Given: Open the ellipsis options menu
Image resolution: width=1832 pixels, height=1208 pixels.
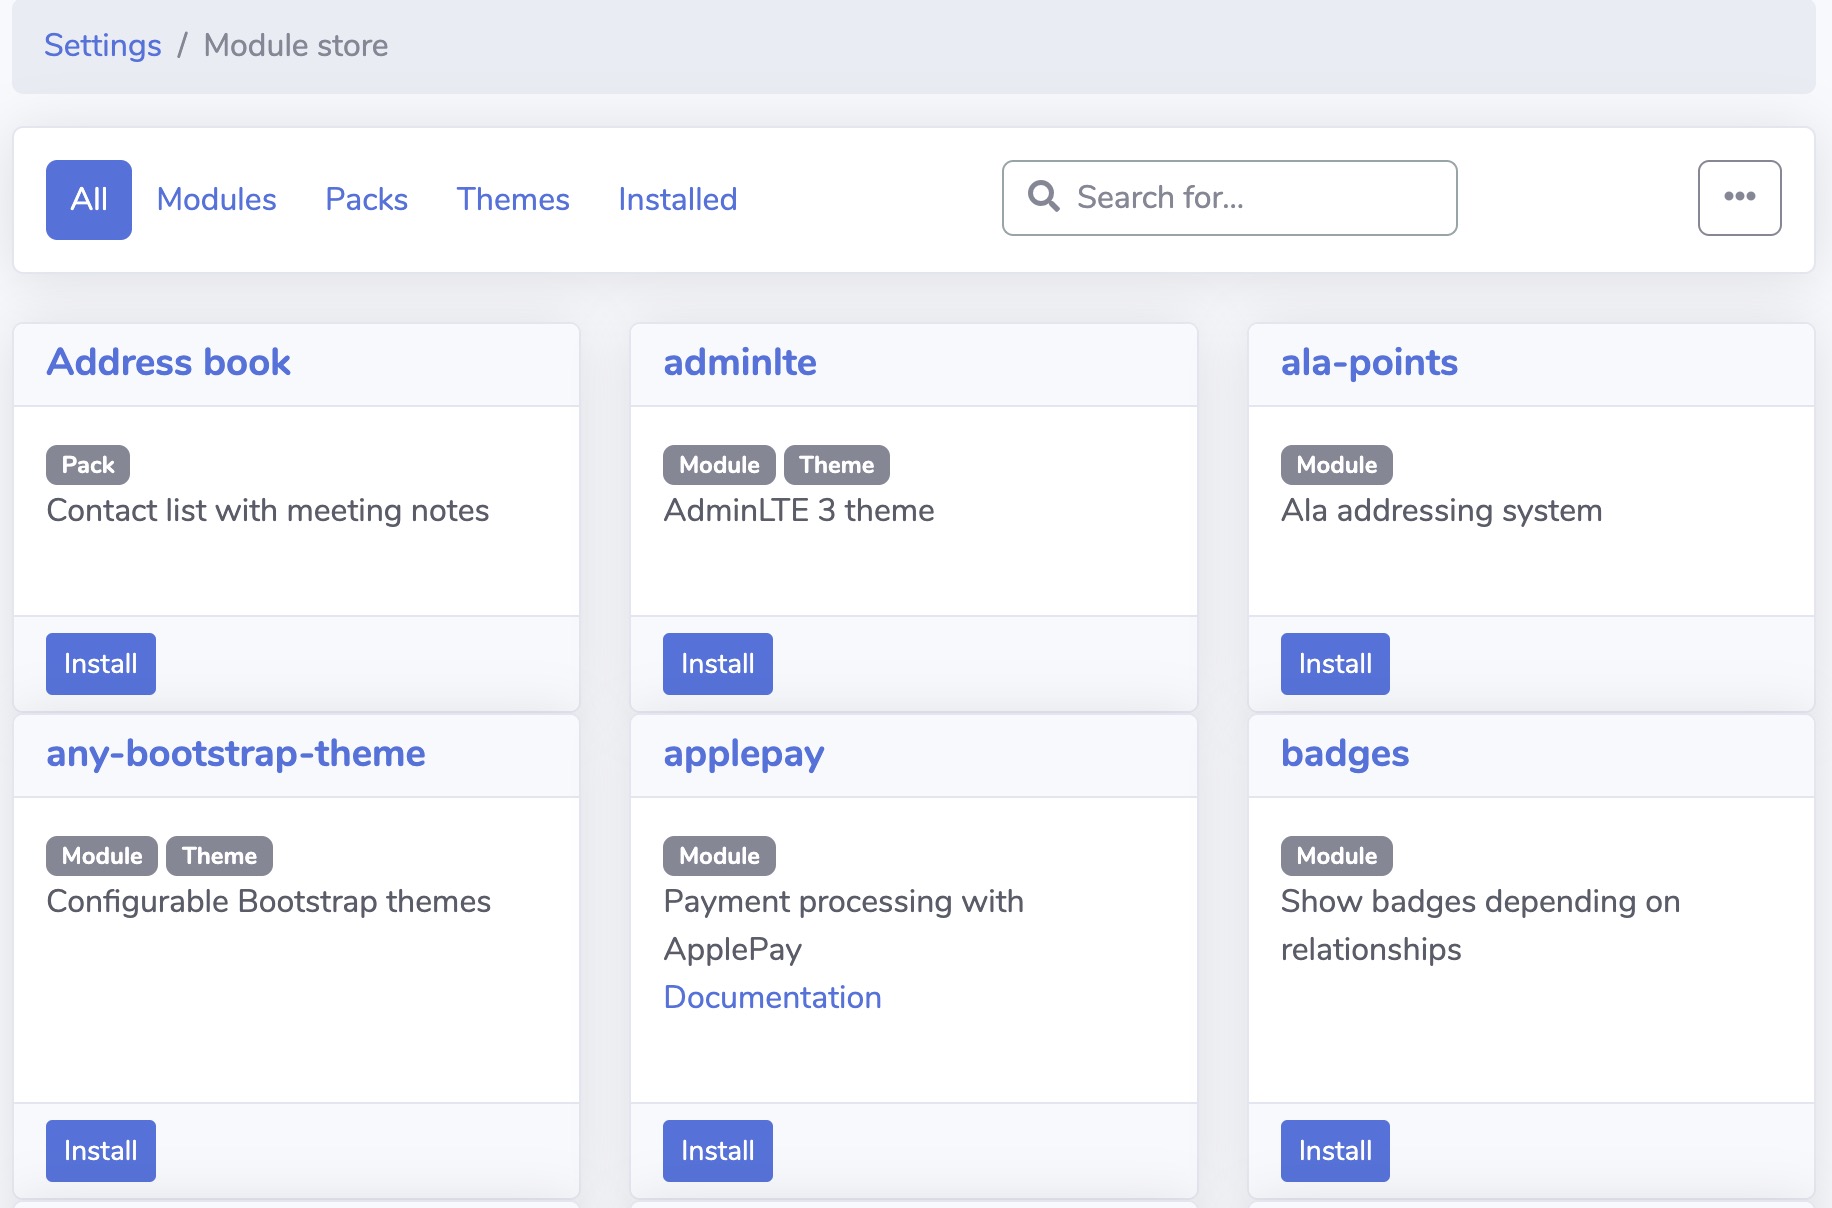Looking at the screenshot, I should click(x=1739, y=197).
